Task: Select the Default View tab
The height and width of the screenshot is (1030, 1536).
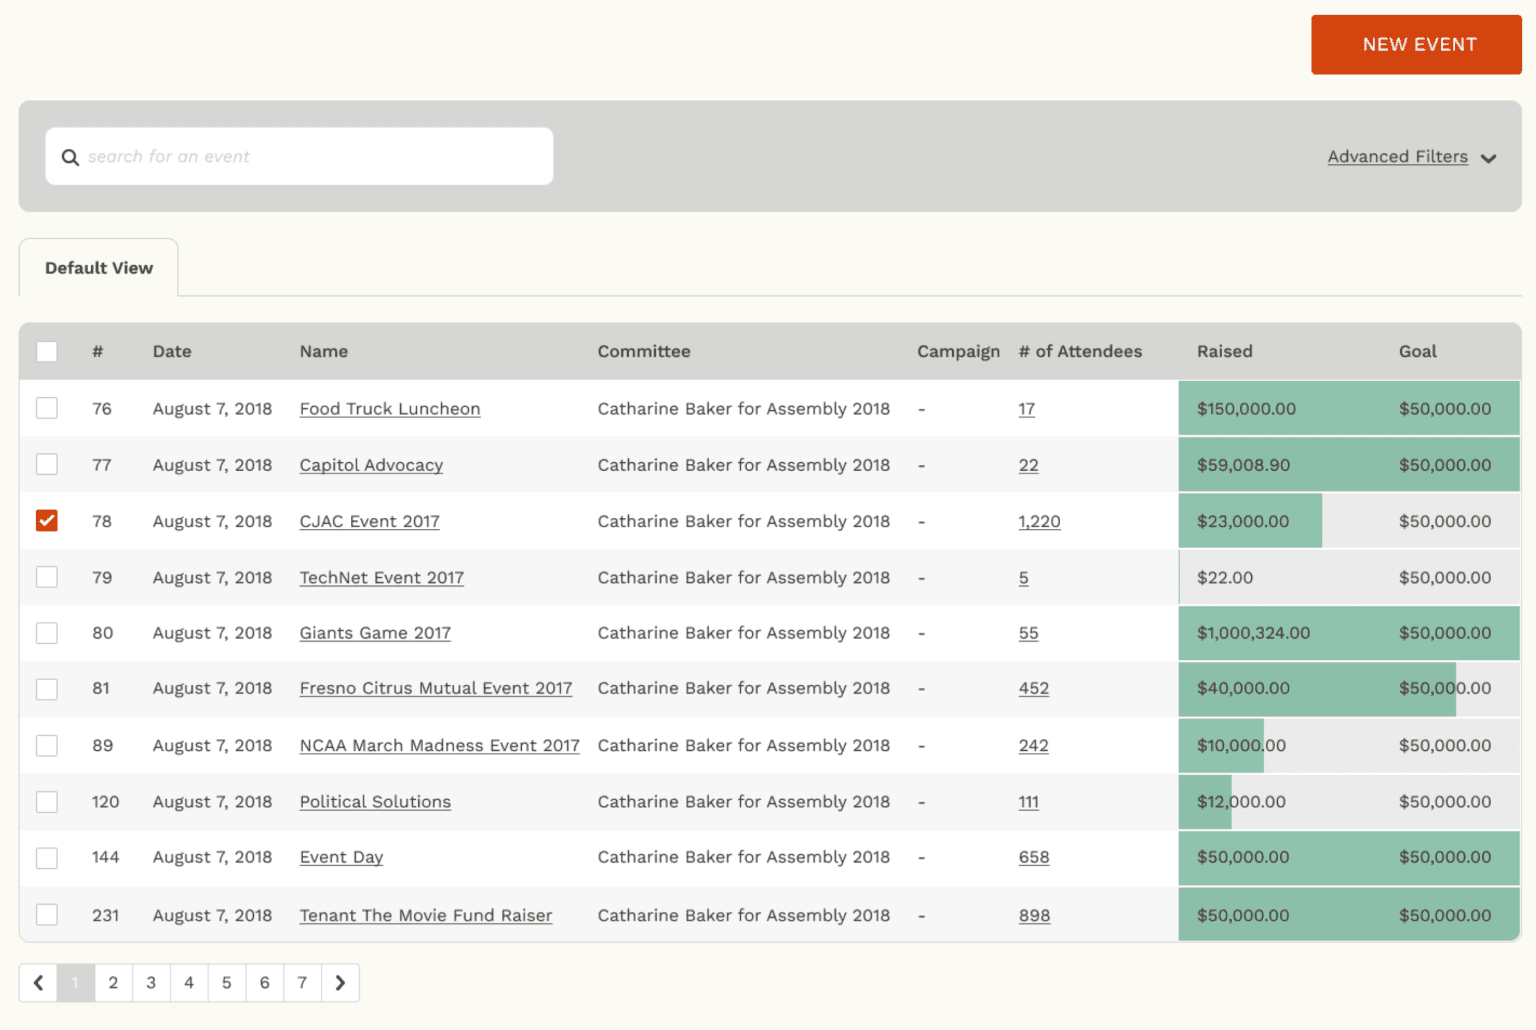Action: tap(99, 268)
